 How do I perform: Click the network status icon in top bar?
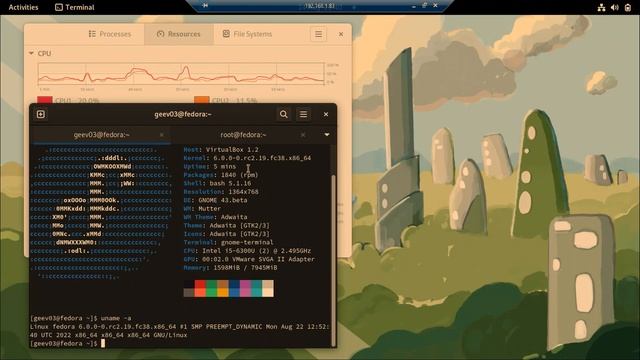pos(601,7)
